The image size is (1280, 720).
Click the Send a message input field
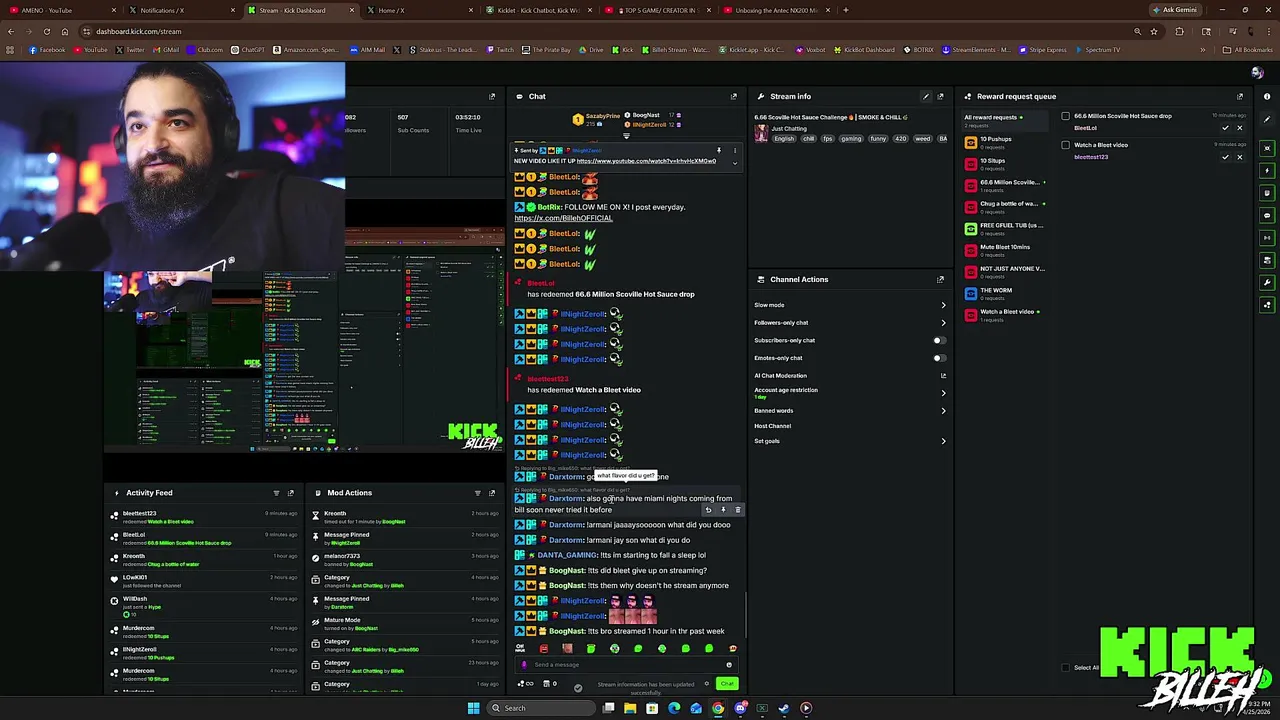point(628,665)
